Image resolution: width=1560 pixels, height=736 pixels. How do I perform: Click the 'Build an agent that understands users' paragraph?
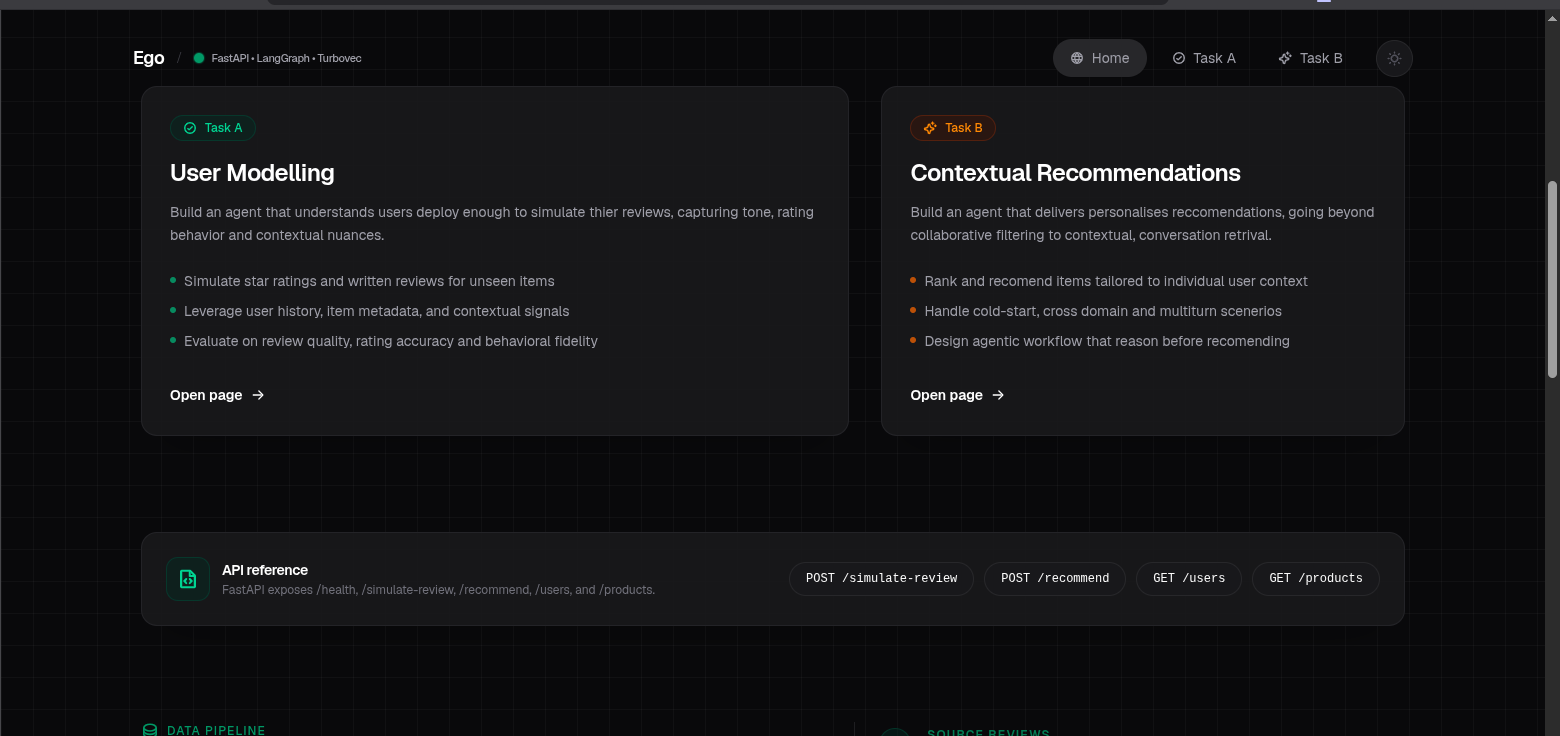492,224
